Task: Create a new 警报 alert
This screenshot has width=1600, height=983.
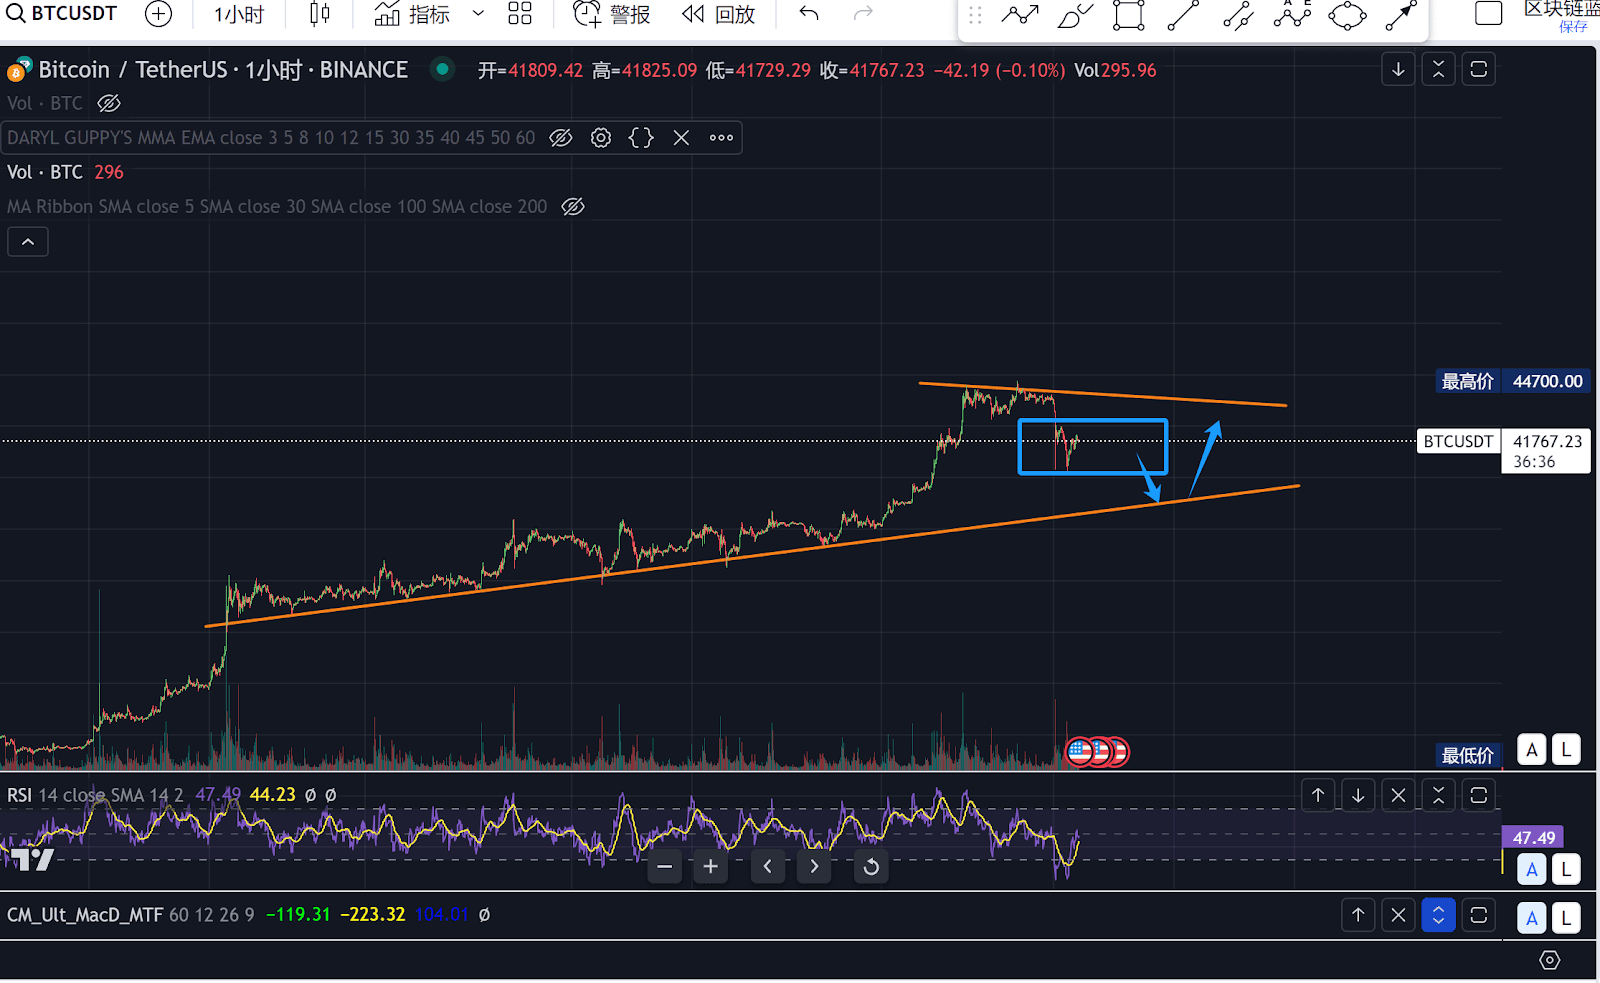Action: 611,14
